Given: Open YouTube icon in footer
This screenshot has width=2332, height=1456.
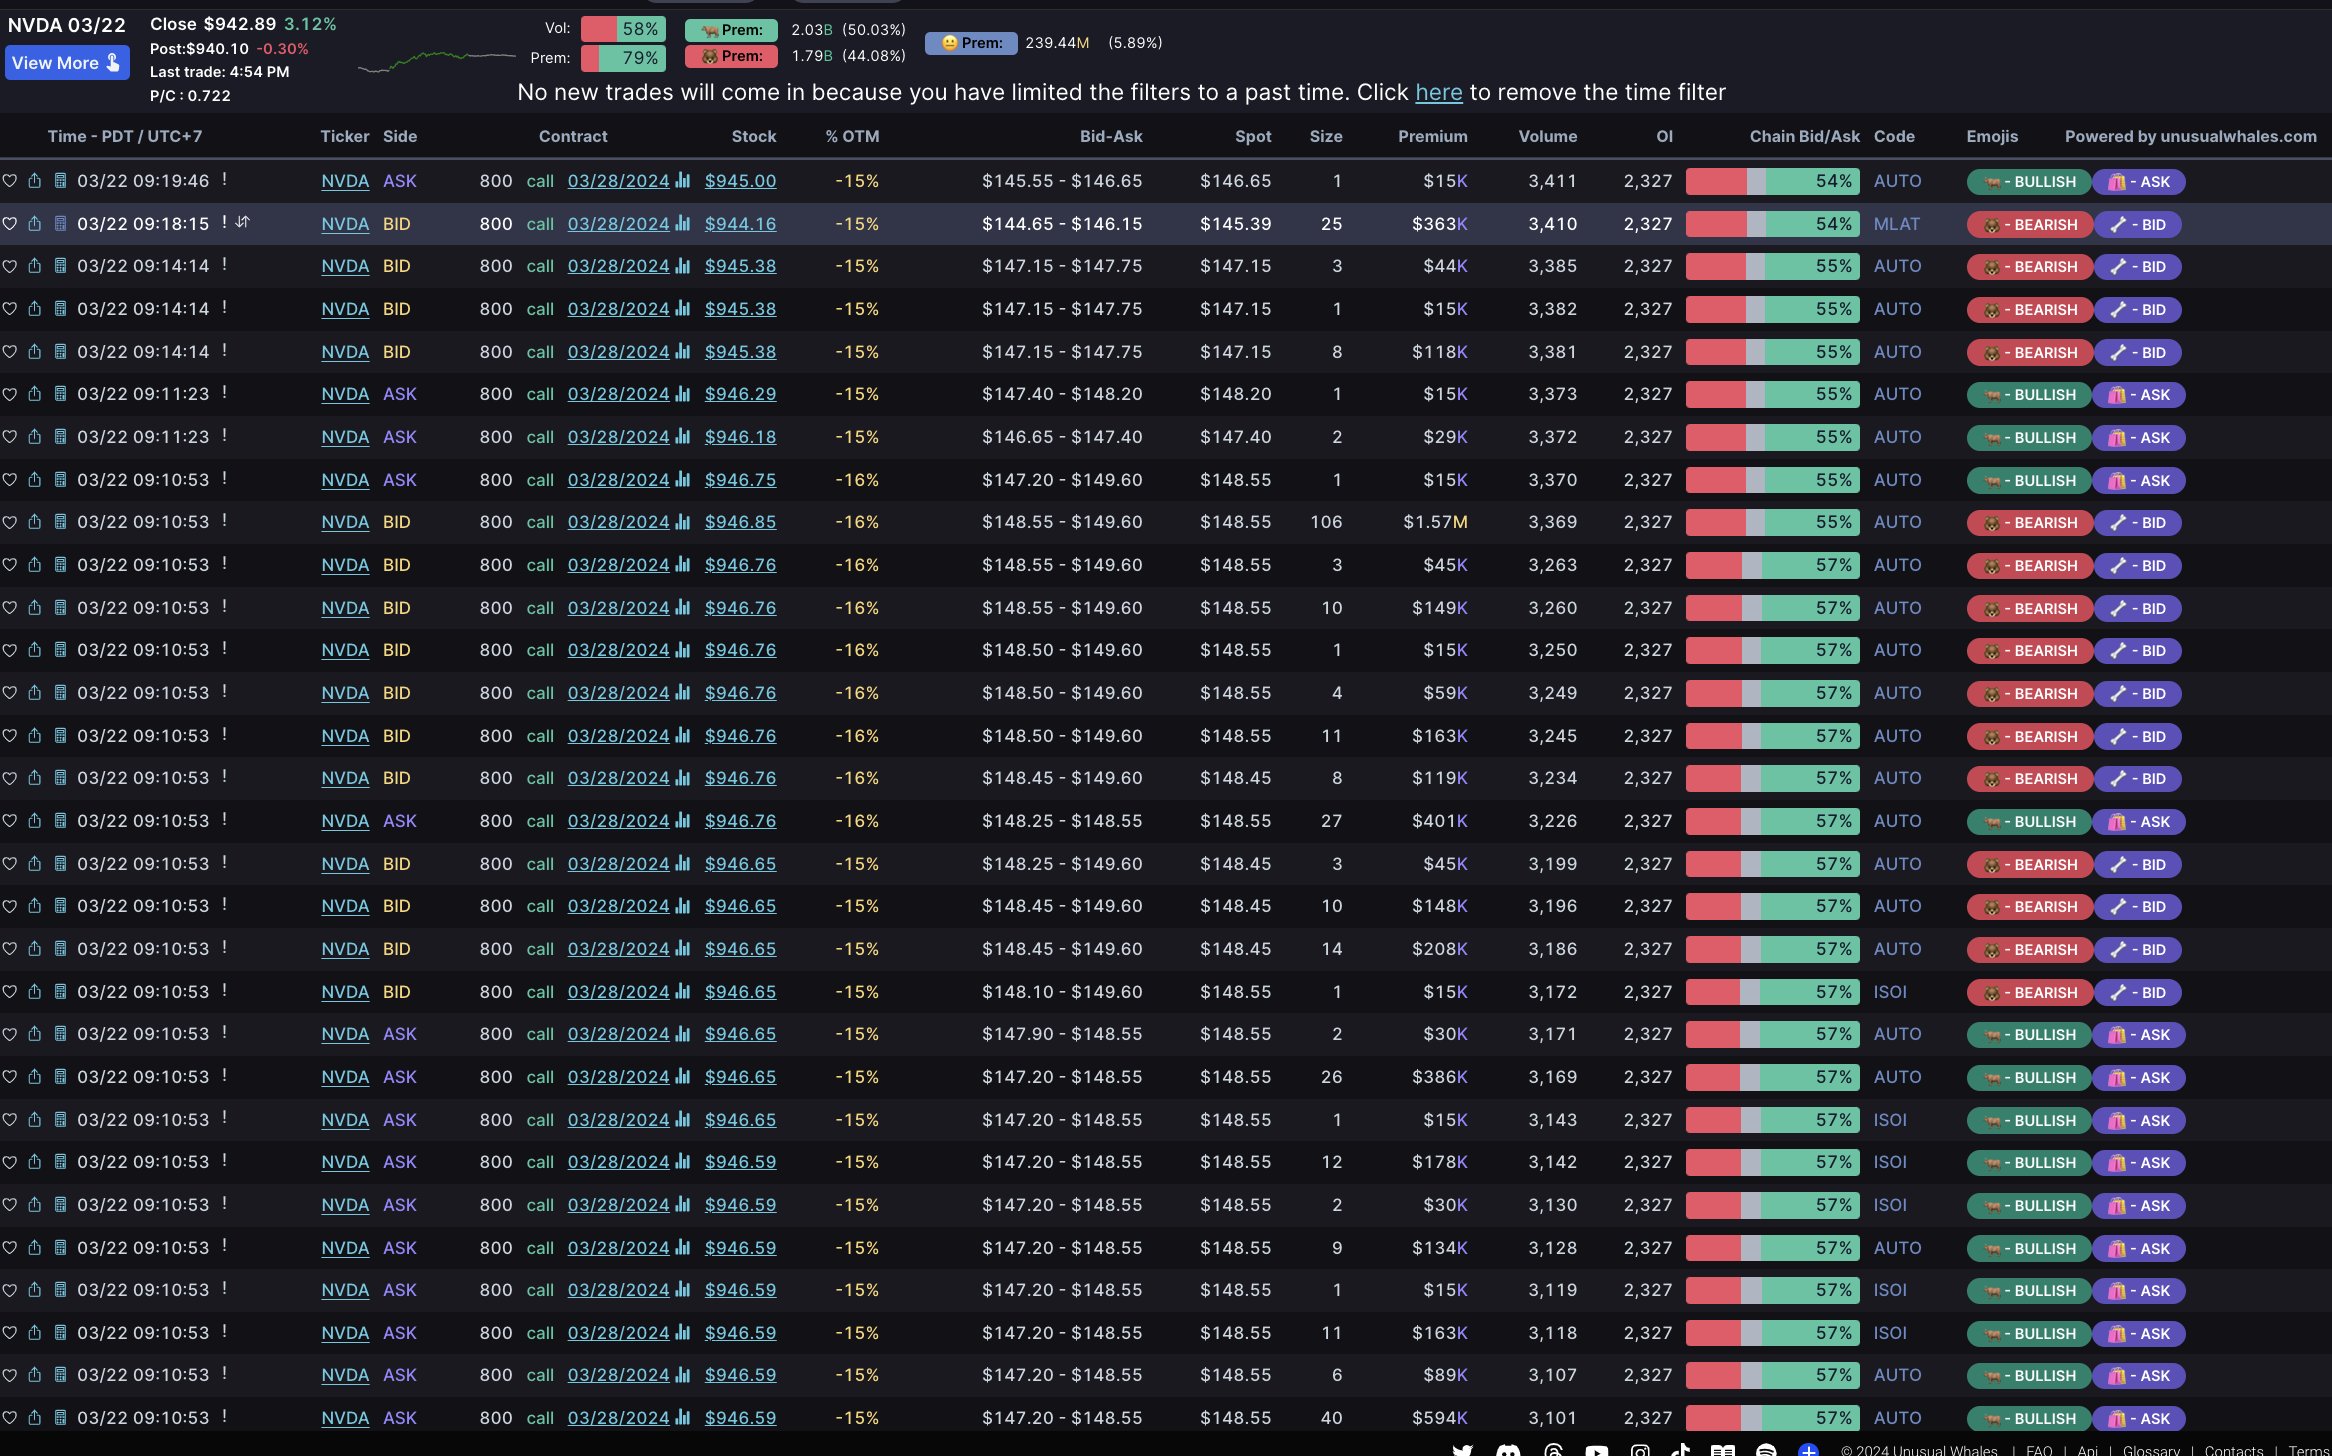Looking at the screenshot, I should (x=1596, y=1450).
